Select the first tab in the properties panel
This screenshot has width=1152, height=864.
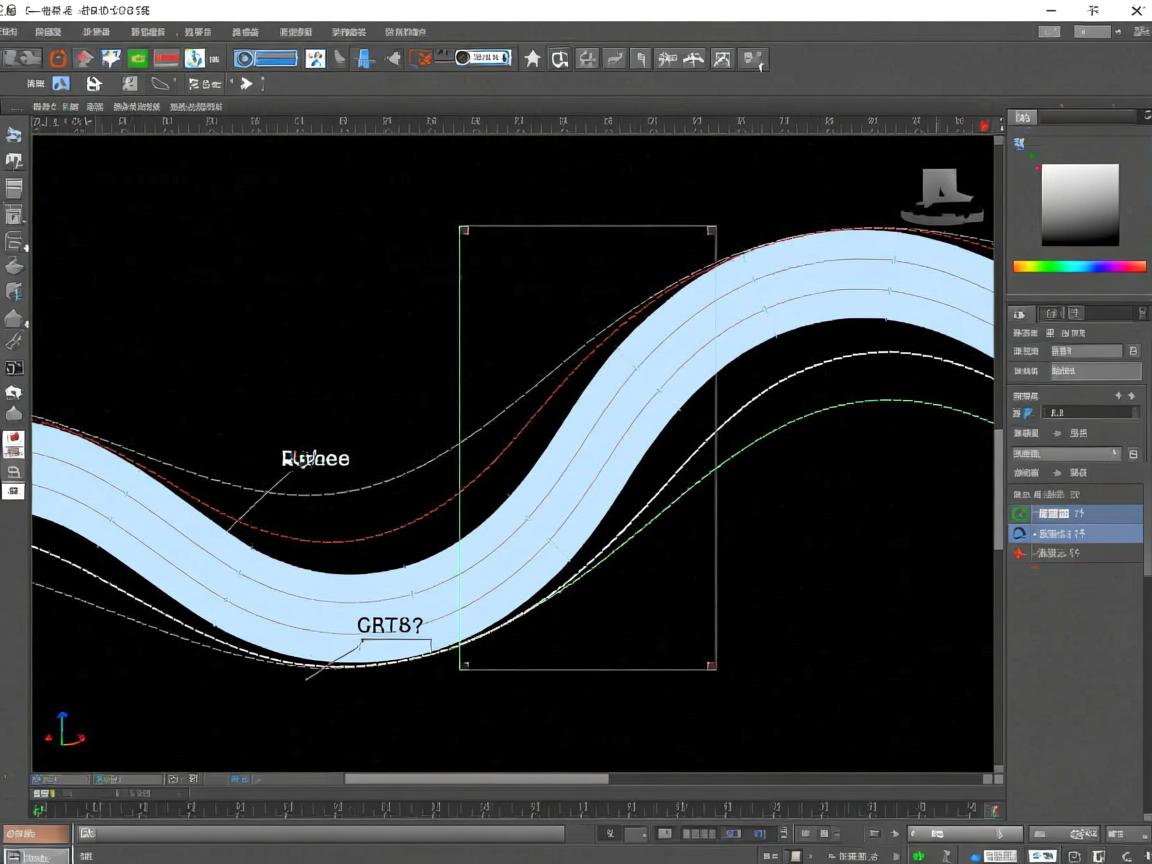pyautogui.click(x=1020, y=313)
